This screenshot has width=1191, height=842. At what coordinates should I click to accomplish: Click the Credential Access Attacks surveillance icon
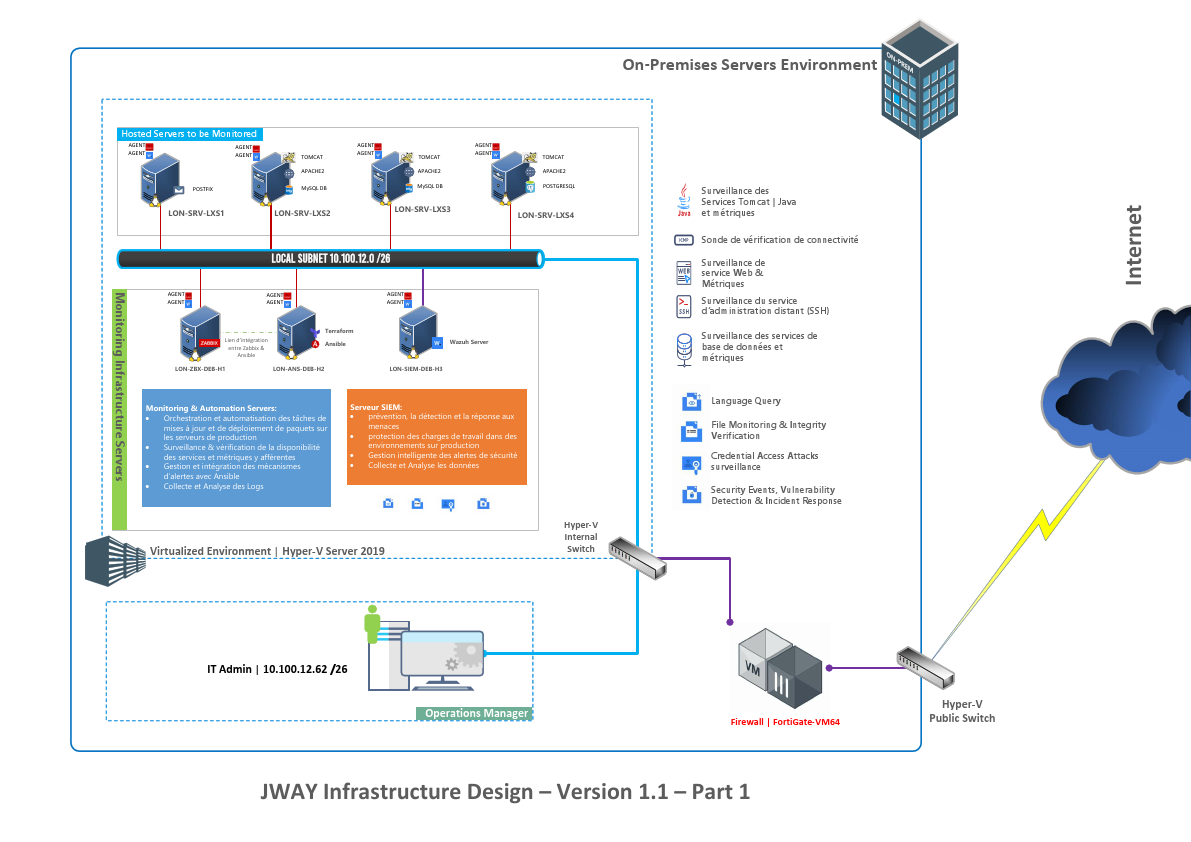690,463
